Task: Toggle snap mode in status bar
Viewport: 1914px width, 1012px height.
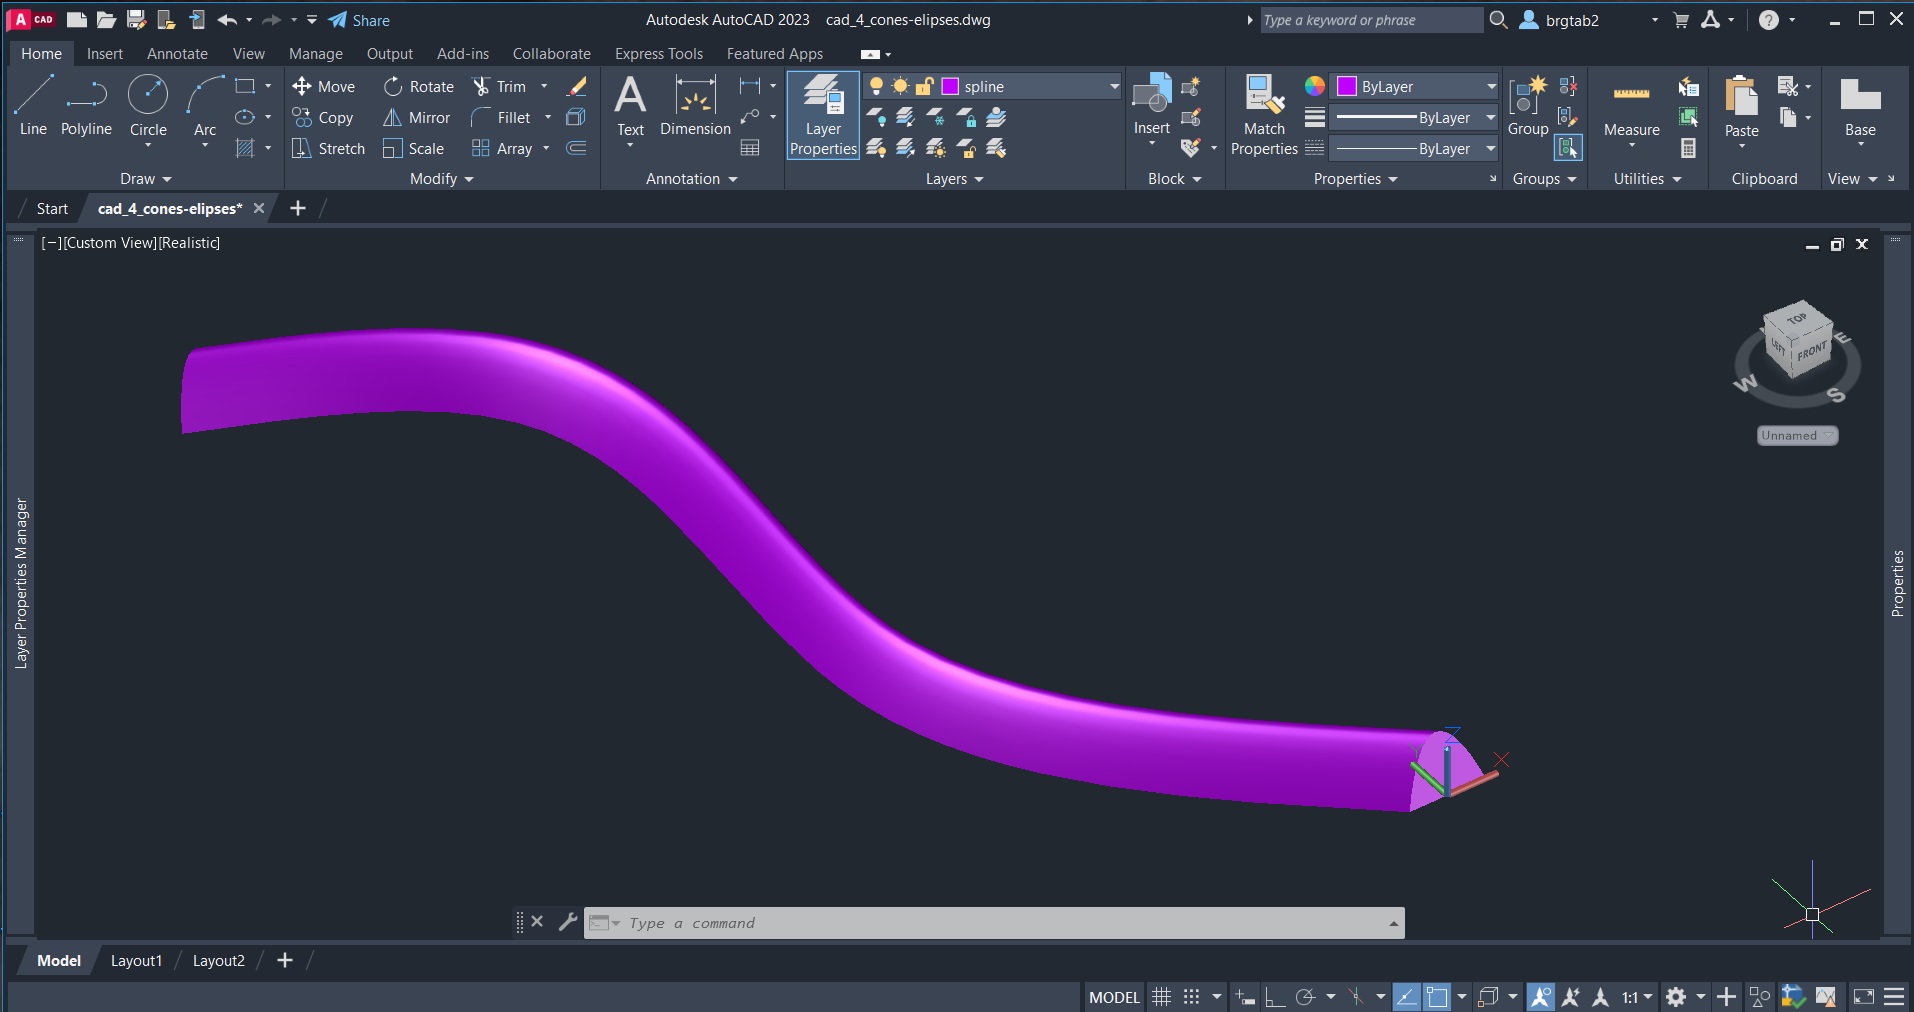Action: tap(1191, 997)
